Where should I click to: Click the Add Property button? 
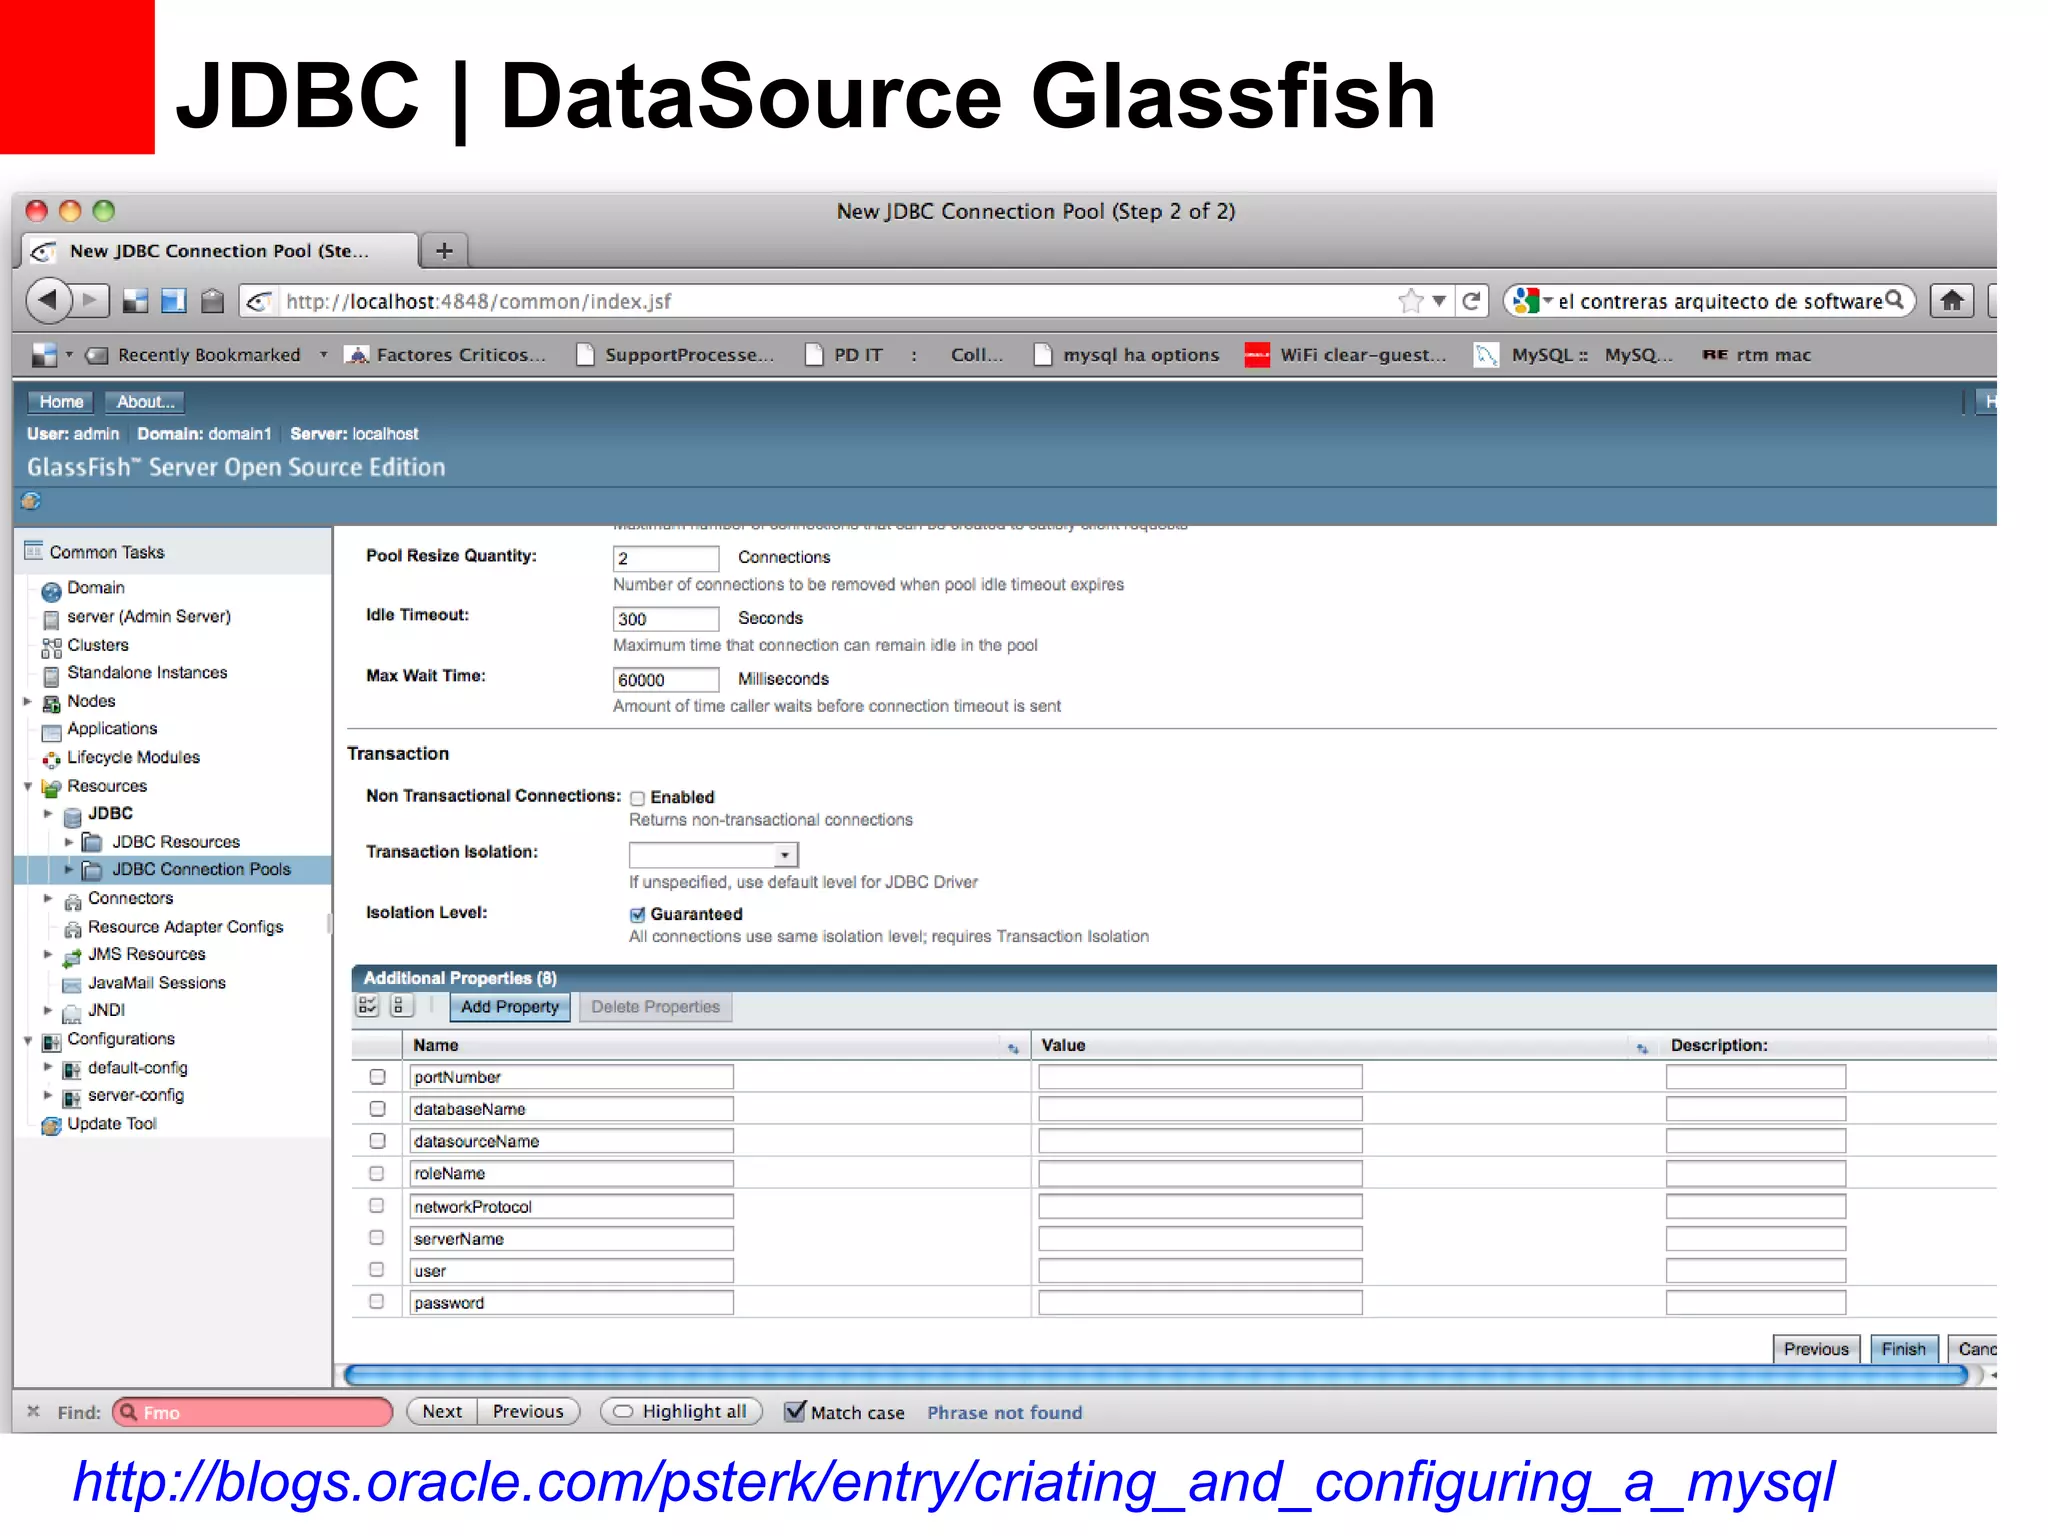(510, 1007)
